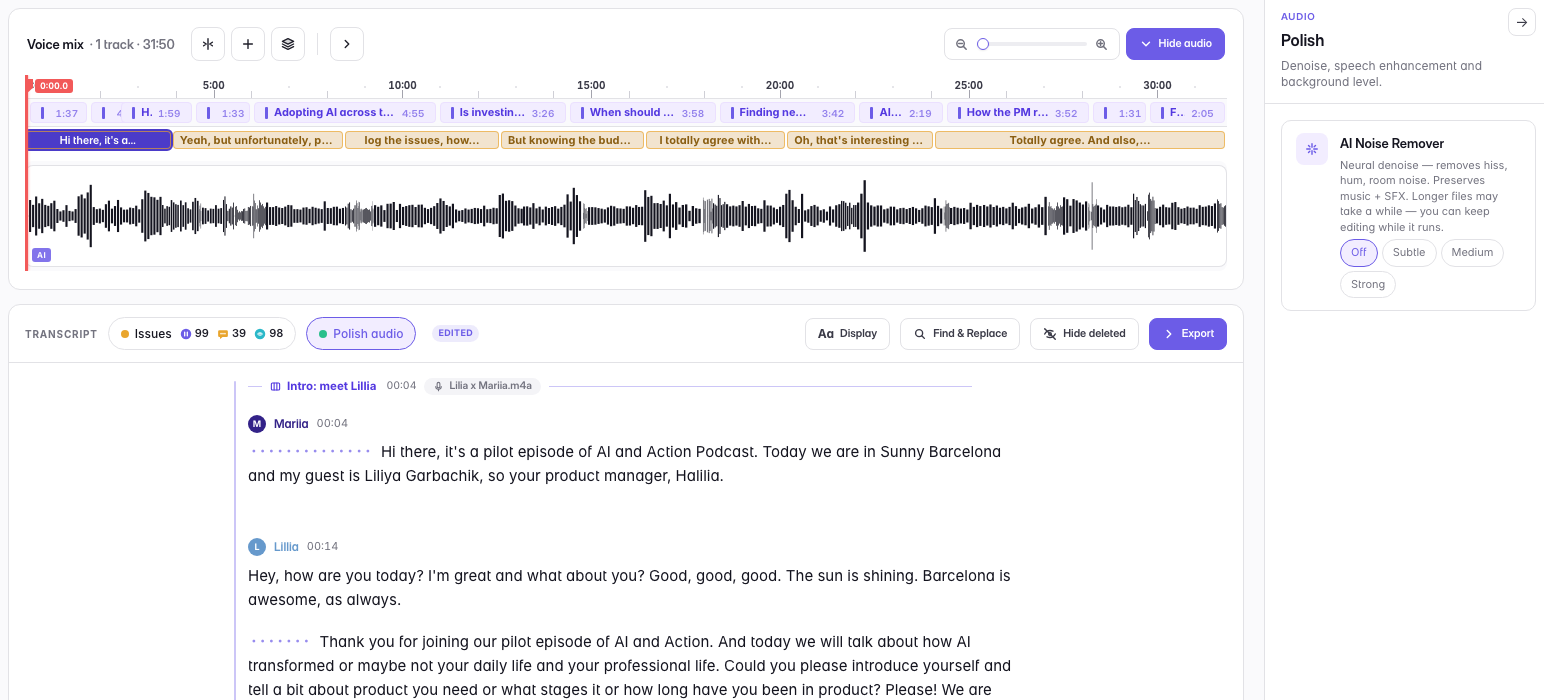Select segment 'Totally agree. And also,…'

[1080, 140]
